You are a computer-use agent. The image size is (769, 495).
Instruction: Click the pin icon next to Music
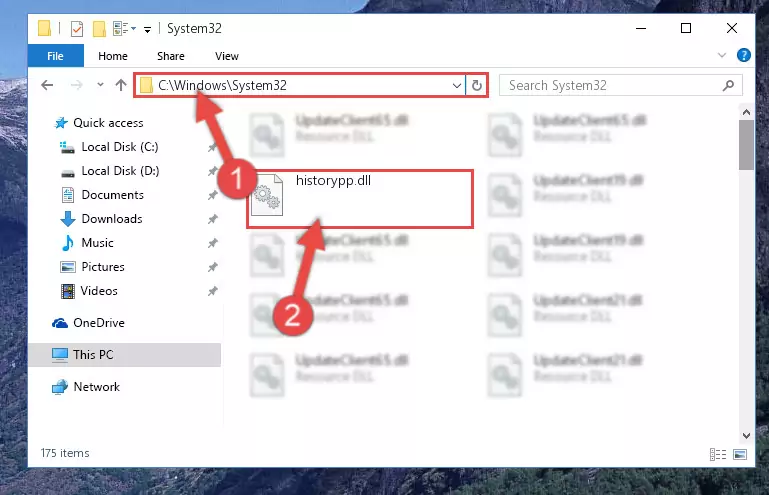pos(212,243)
